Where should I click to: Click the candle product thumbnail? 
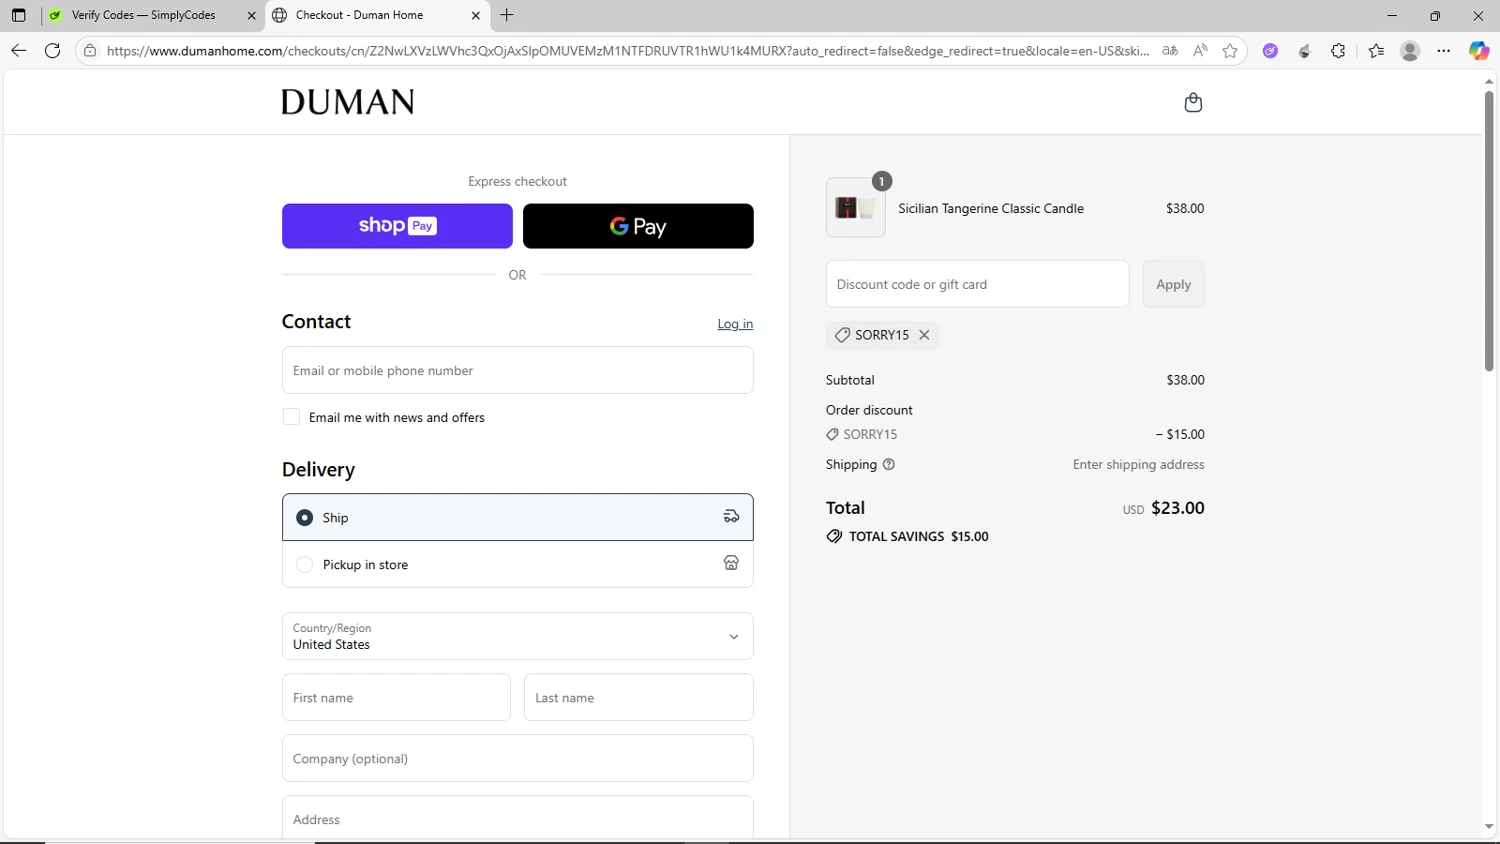tap(856, 208)
